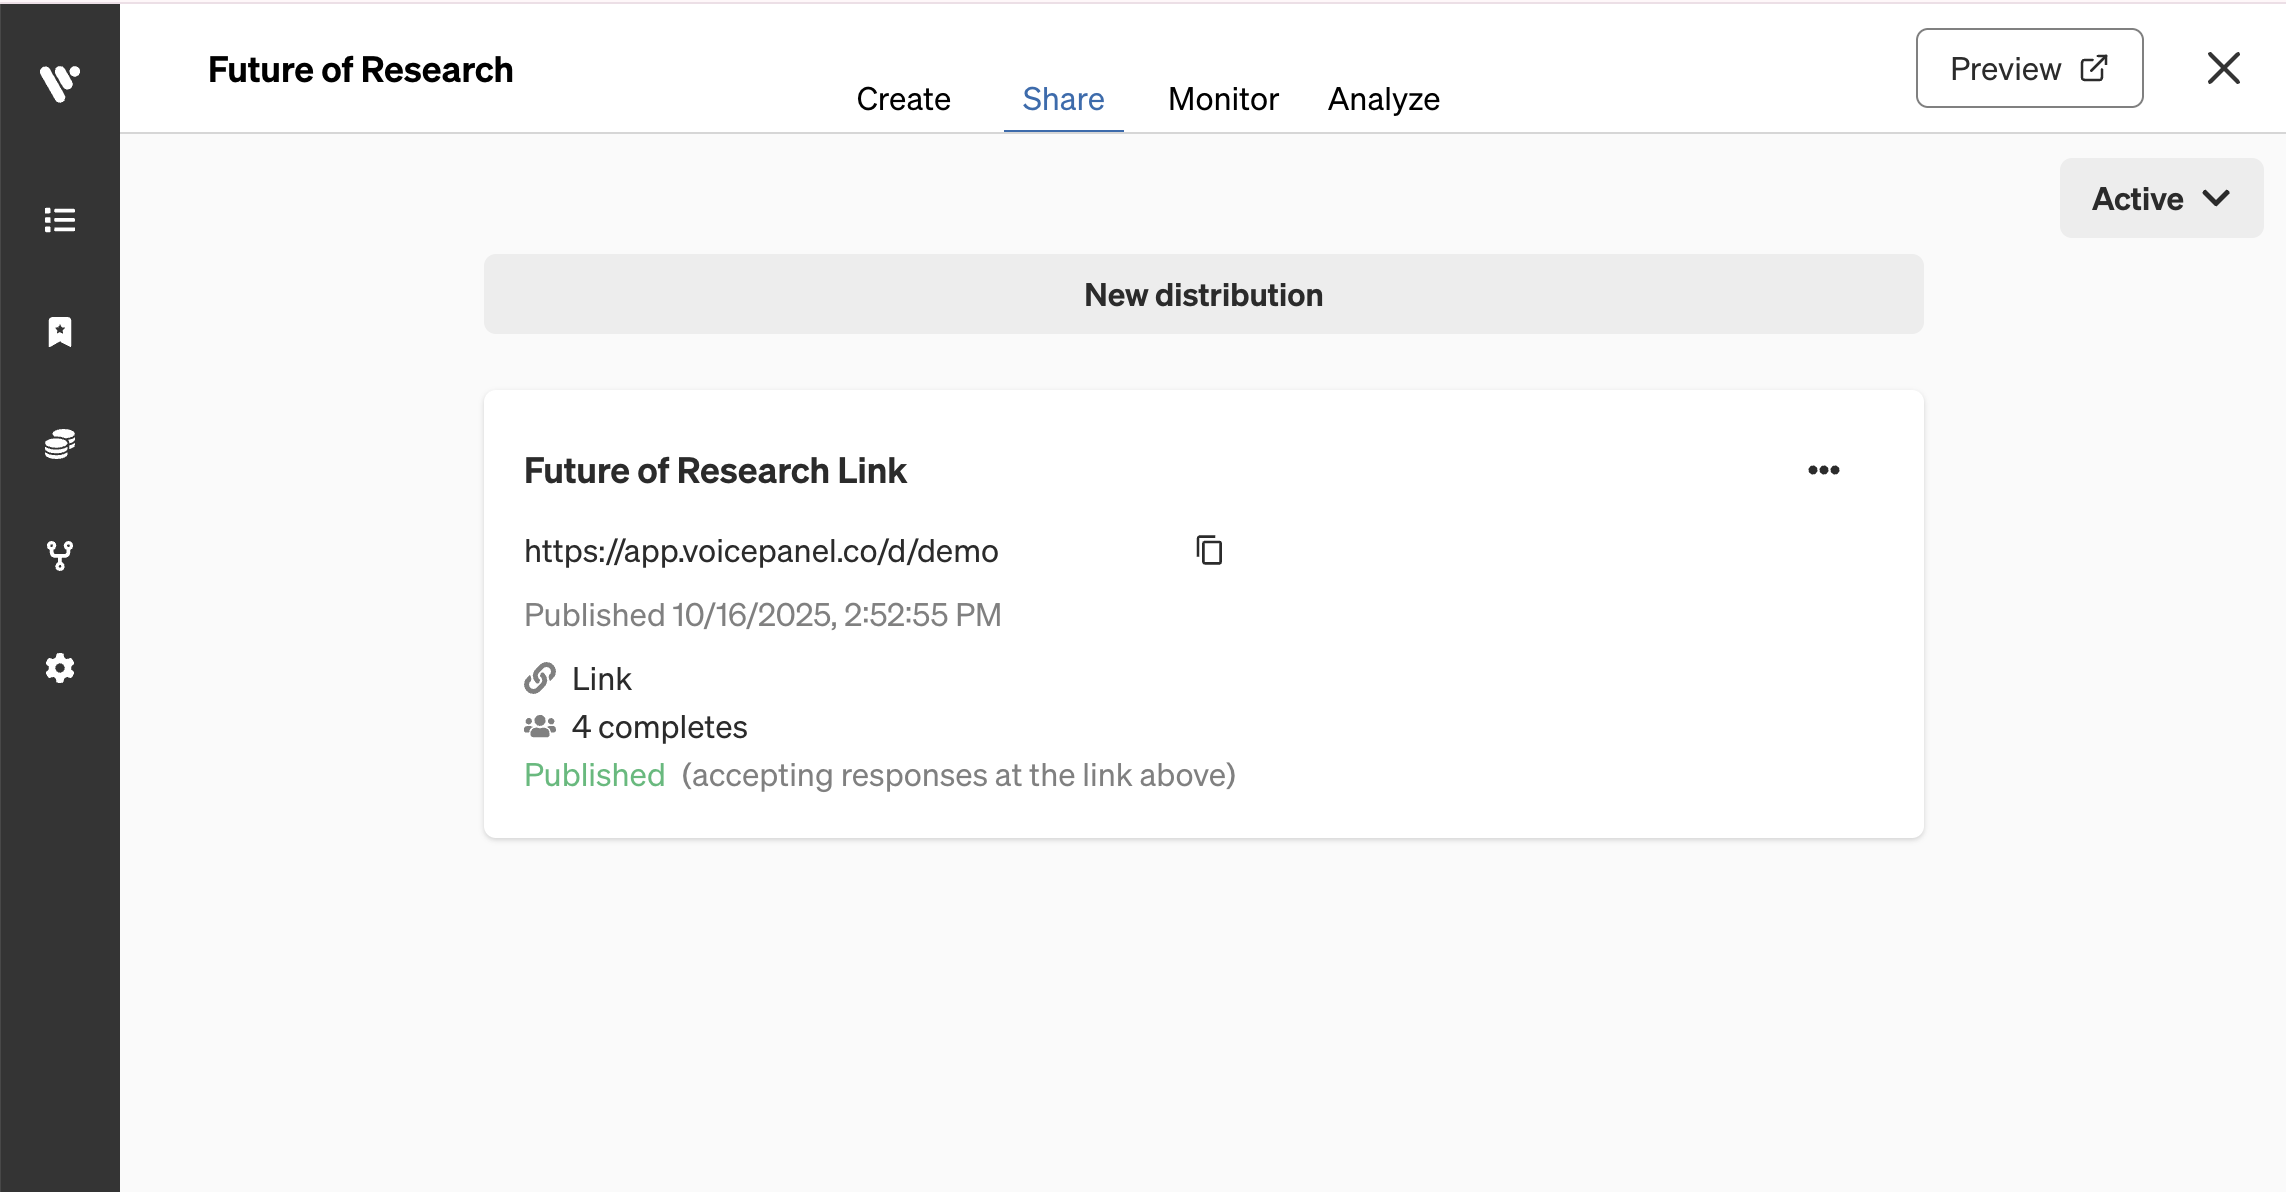Switch to the Analyze tab

pyautogui.click(x=1383, y=99)
